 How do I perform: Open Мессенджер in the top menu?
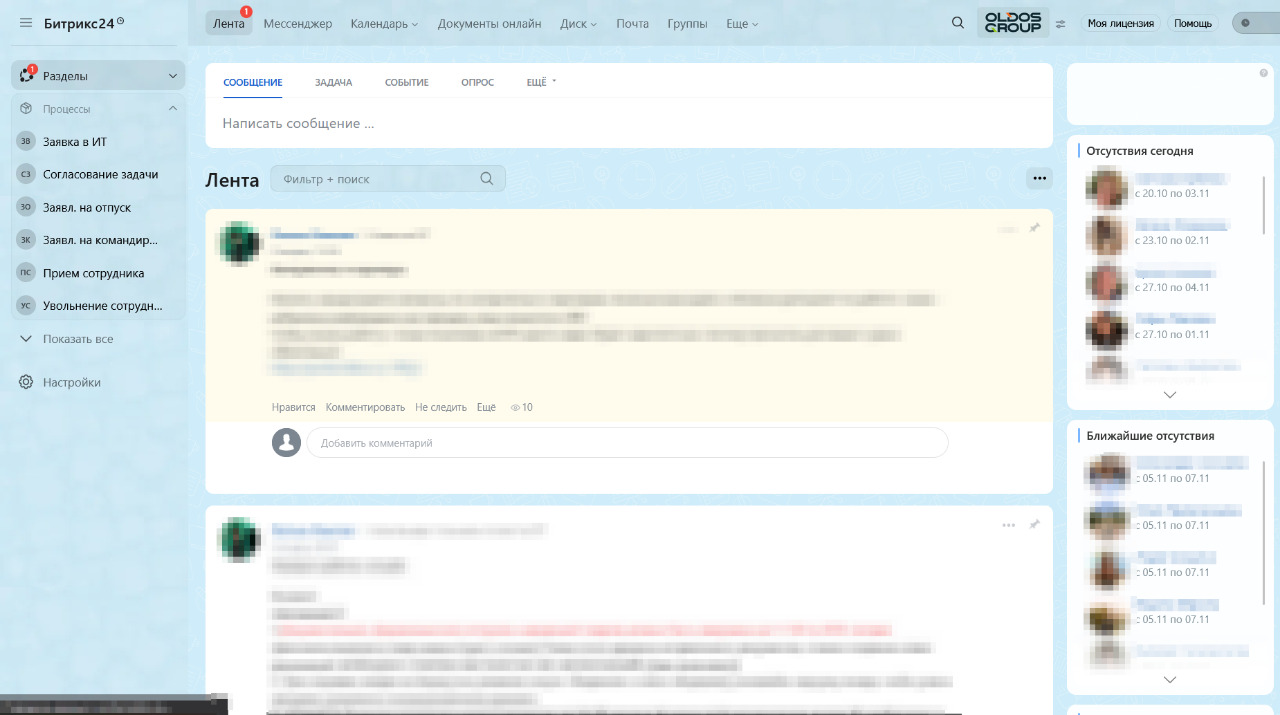[x=297, y=23]
